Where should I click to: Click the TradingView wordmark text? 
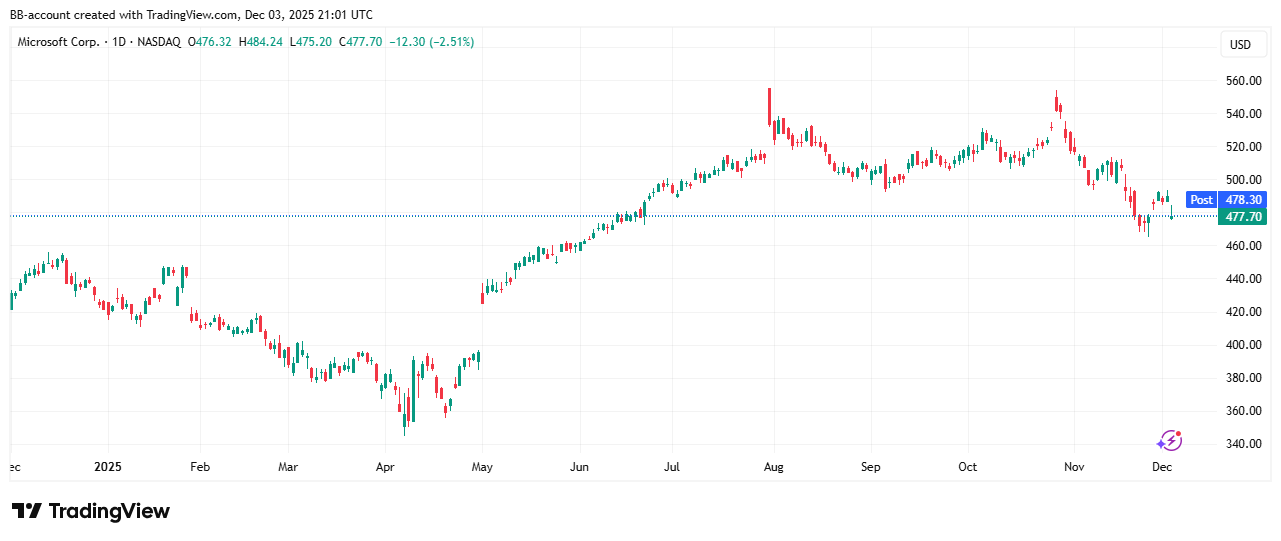click(109, 511)
